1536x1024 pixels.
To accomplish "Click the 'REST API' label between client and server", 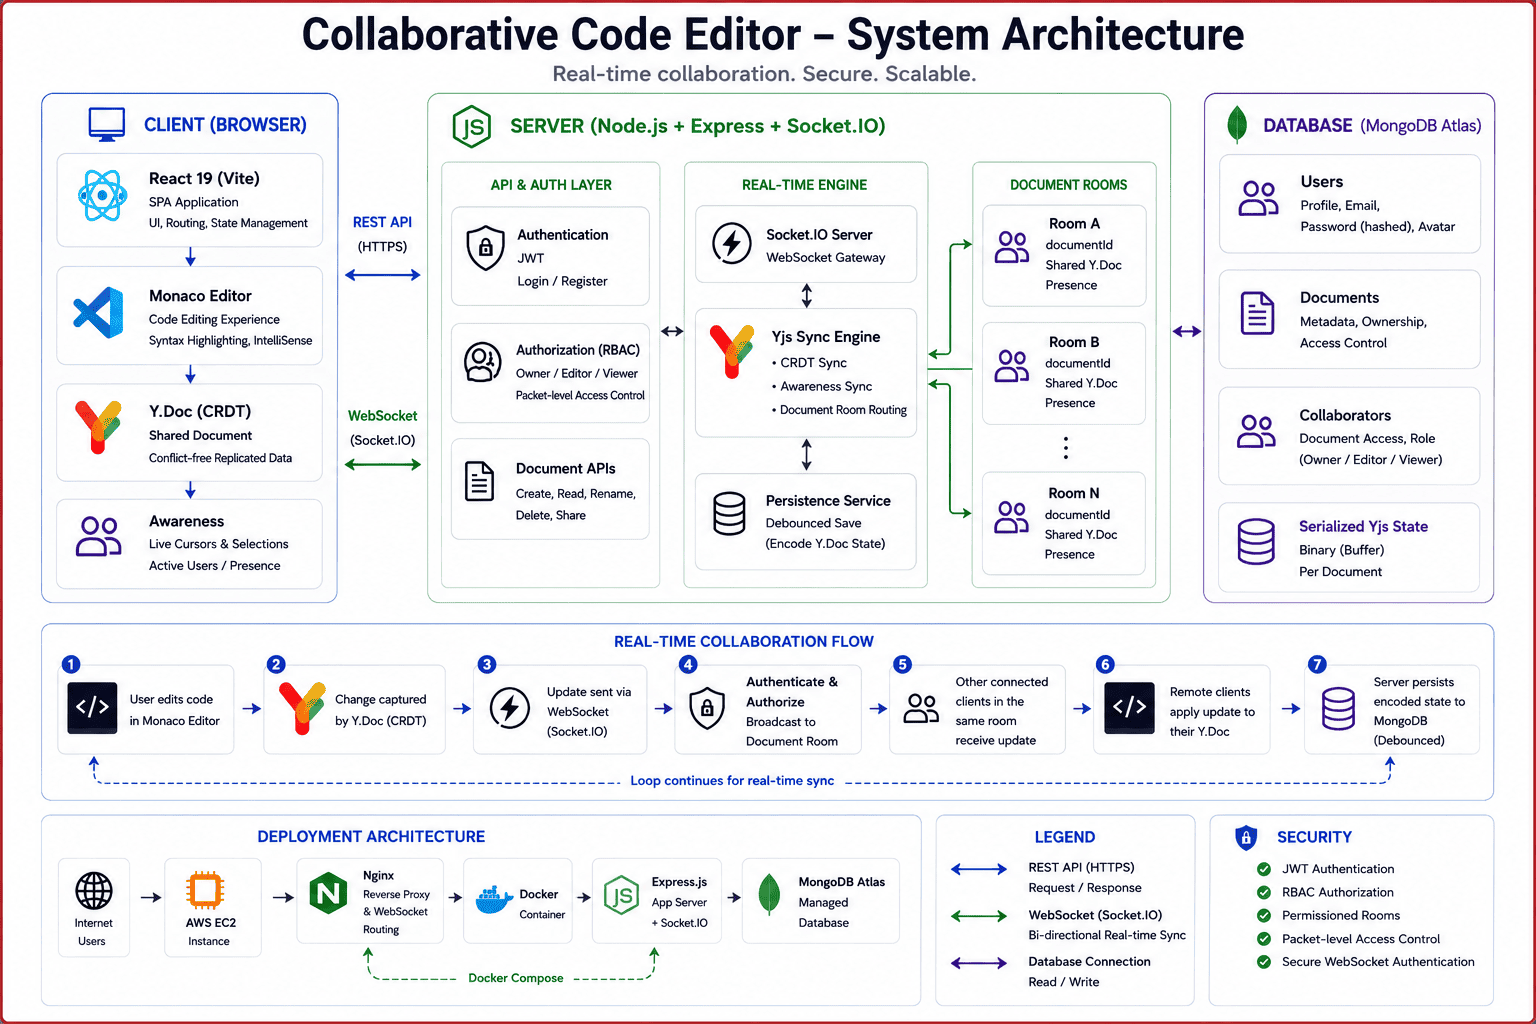I will click(382, 222).
